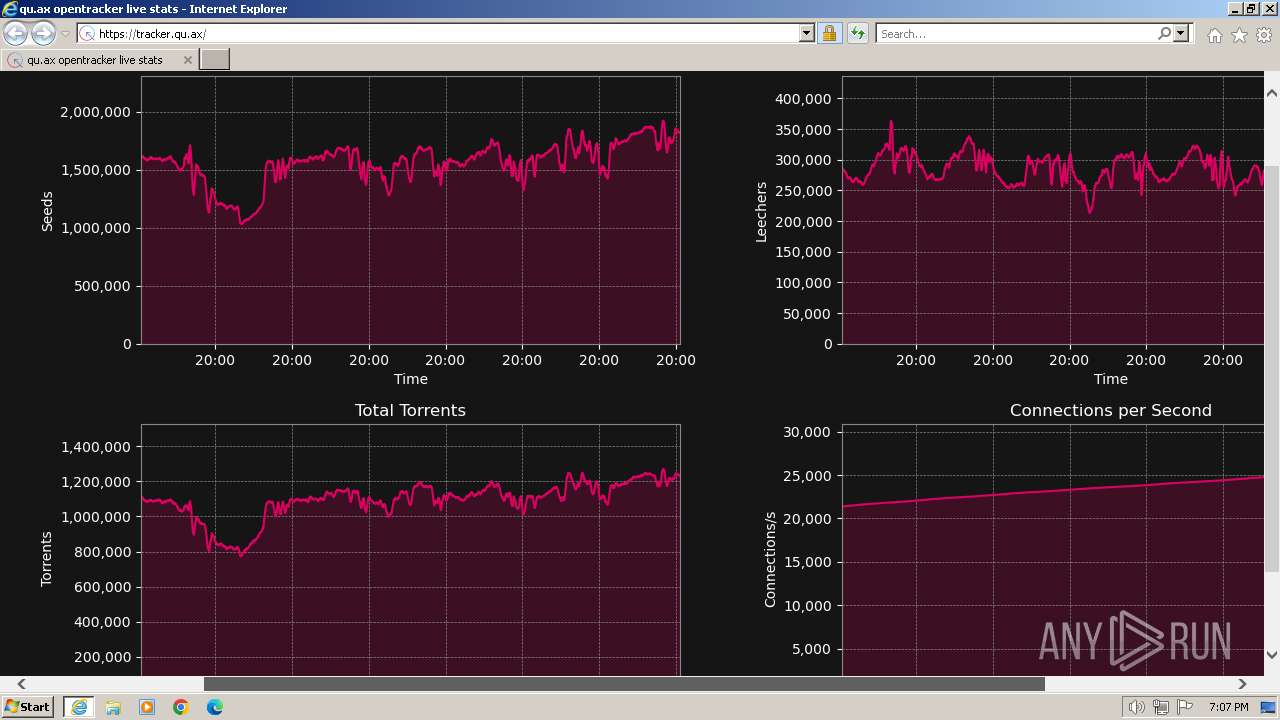This screenshot has width=1280, height=720.
Task: Open the Tools gear icon
Action: pos(1264,35)
